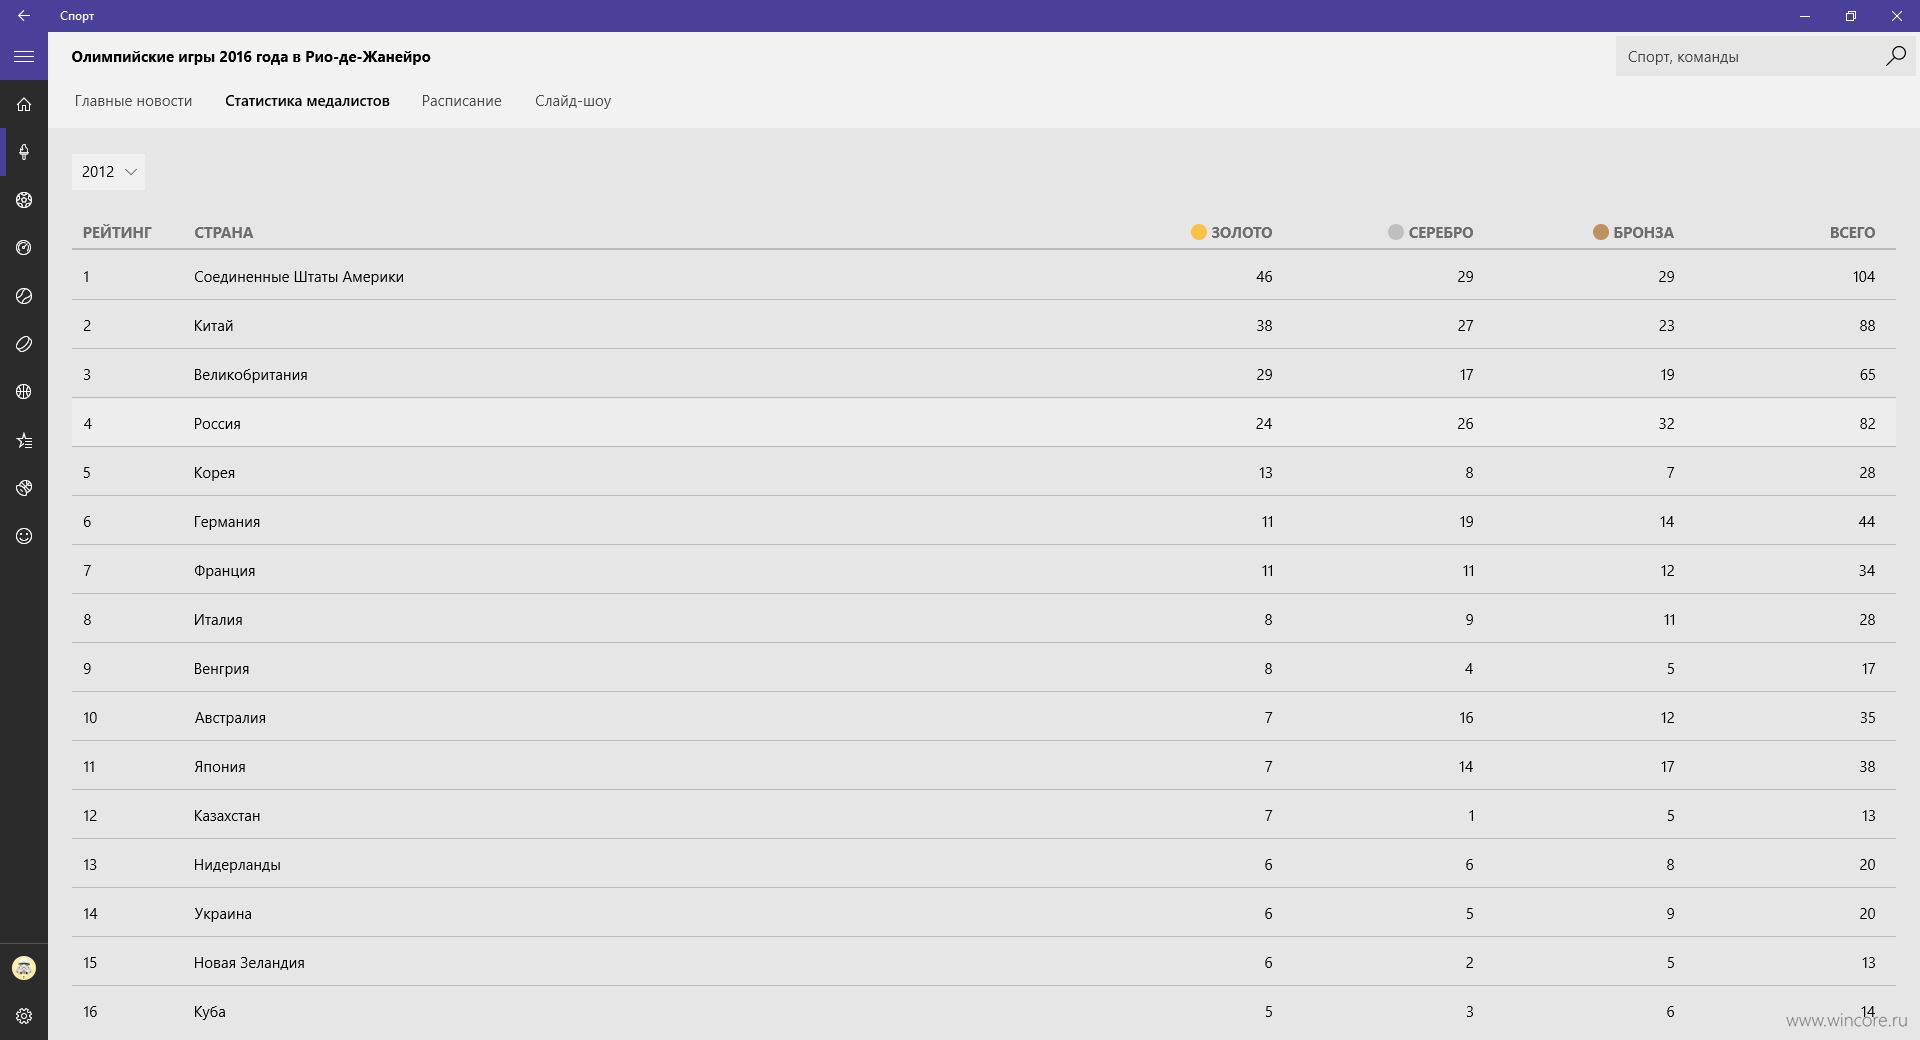
Task: Select the Венгрия row
Action: (x=984, y=668)
